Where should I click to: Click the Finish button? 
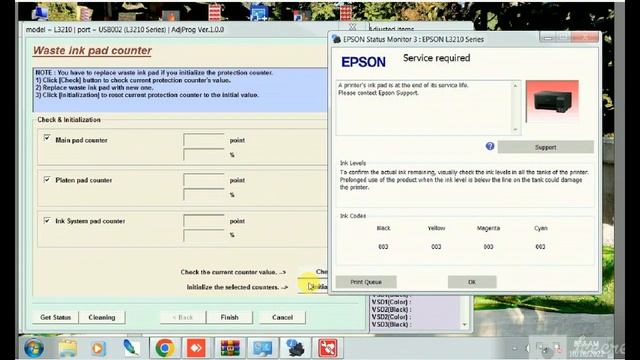coord(229,317)
